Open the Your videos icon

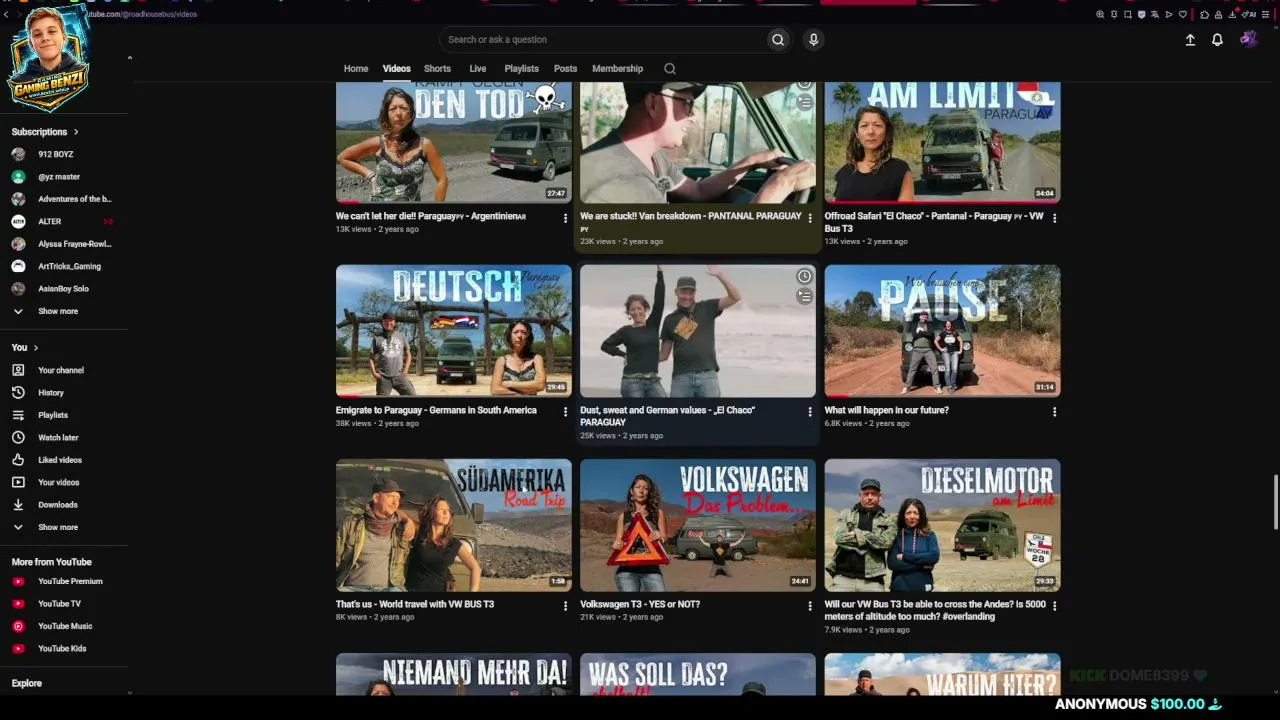point(18,482)
